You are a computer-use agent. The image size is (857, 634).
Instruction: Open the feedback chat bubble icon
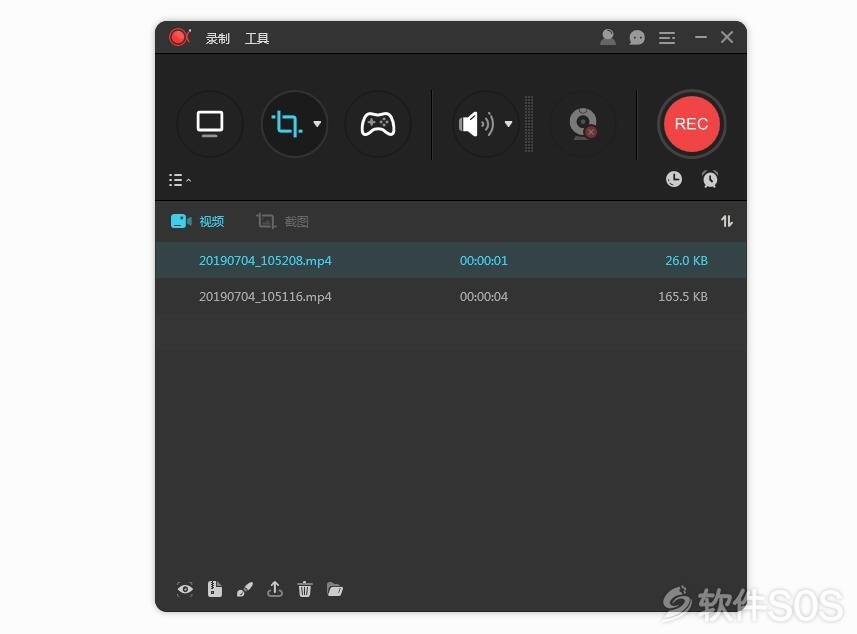click(x=637, y=38)
